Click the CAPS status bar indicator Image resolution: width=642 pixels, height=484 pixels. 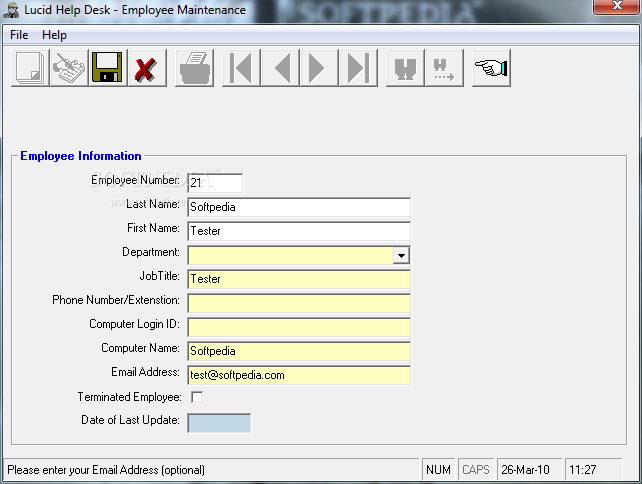(476, 470)
